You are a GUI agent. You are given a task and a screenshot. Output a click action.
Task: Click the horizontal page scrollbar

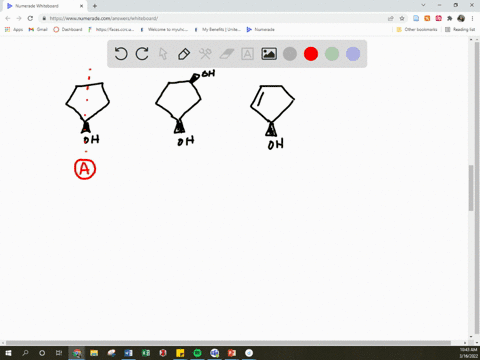228,343
